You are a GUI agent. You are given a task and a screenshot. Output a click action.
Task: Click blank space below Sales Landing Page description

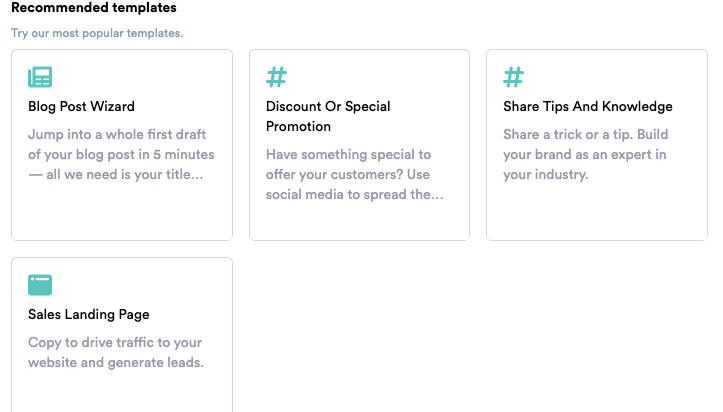click(x=121, y=392)
